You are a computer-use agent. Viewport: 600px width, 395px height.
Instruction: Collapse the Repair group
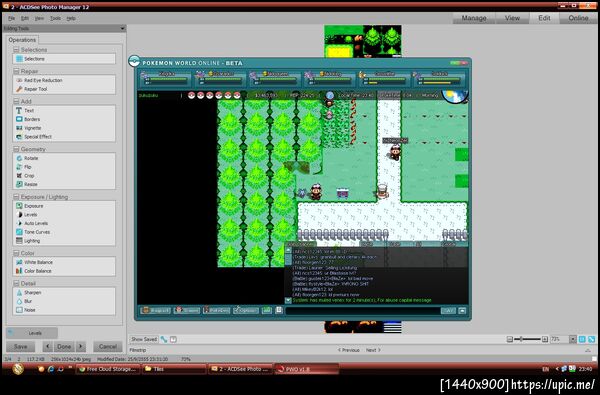tap(16, 71)
